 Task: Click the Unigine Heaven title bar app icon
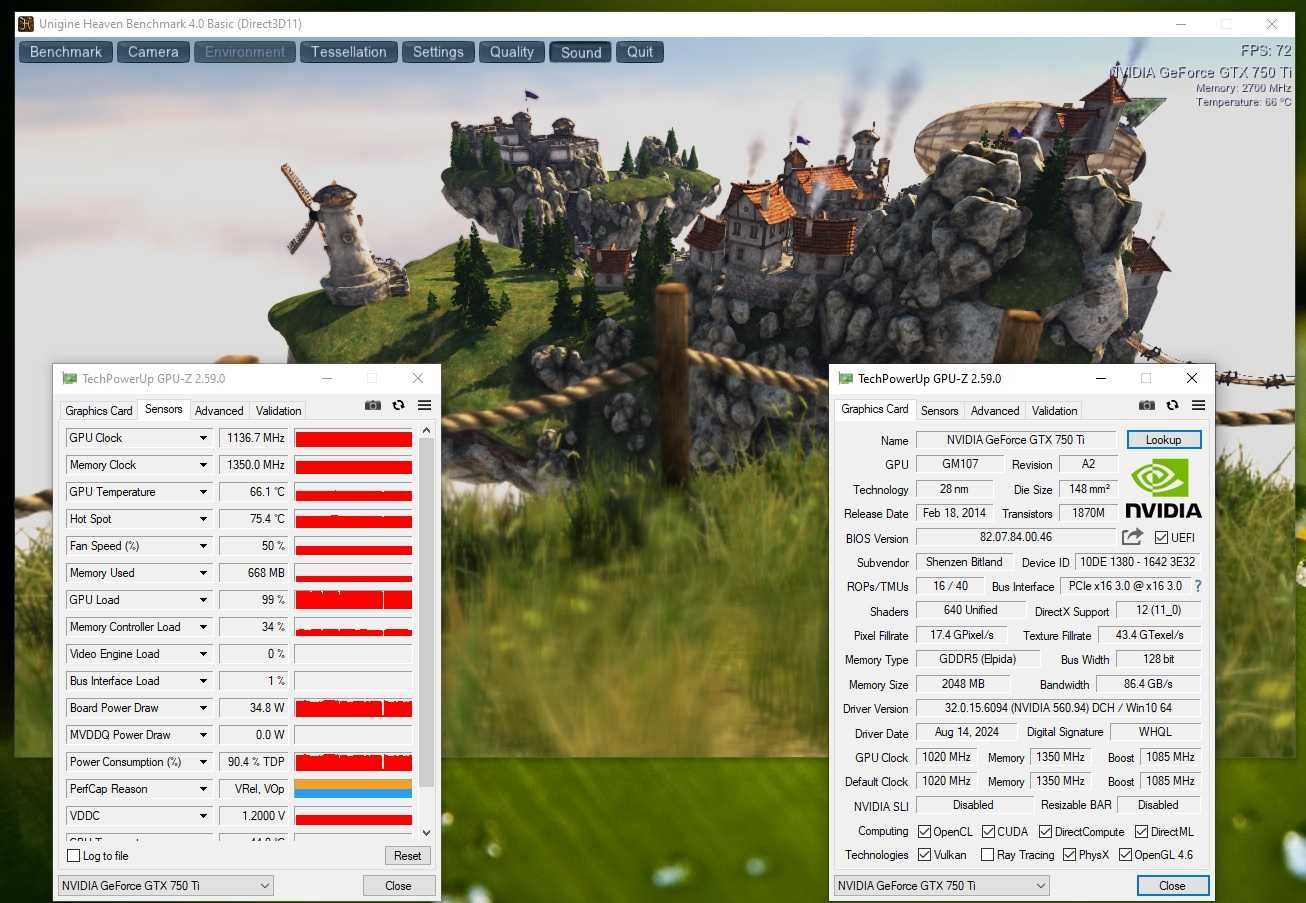(25, 24)
